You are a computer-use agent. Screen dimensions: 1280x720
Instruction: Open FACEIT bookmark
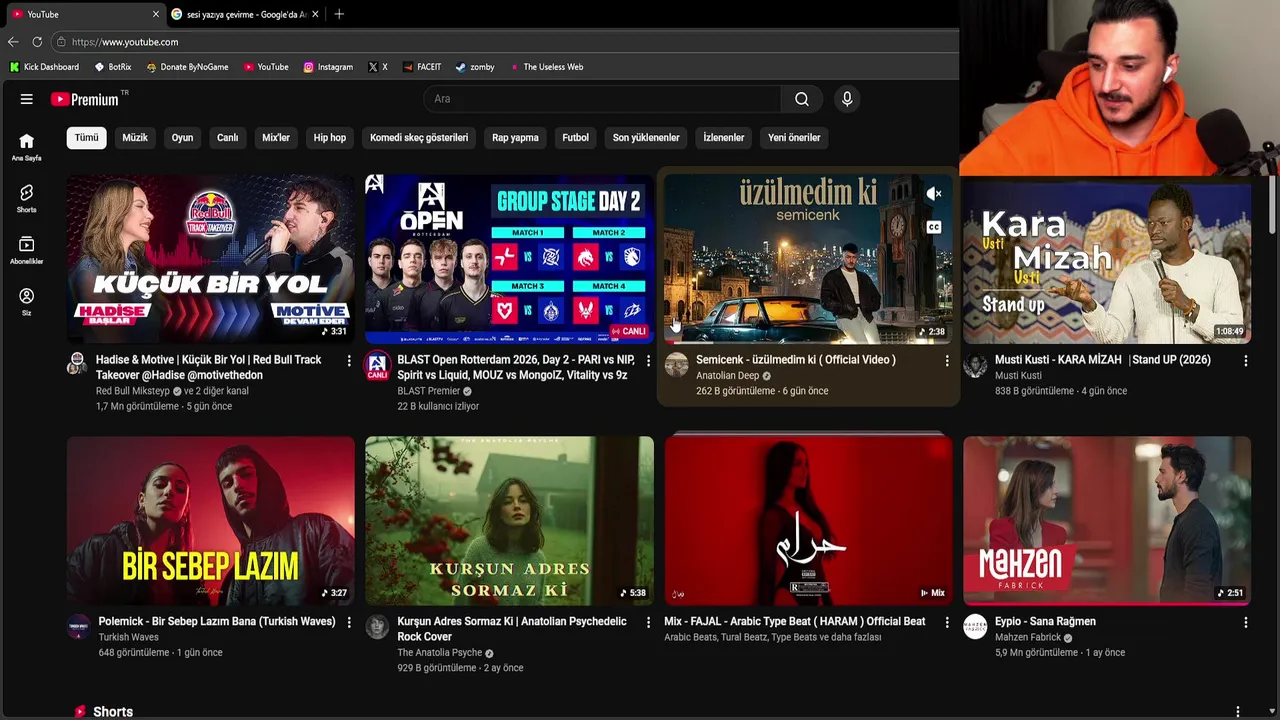tap(422, 67)
